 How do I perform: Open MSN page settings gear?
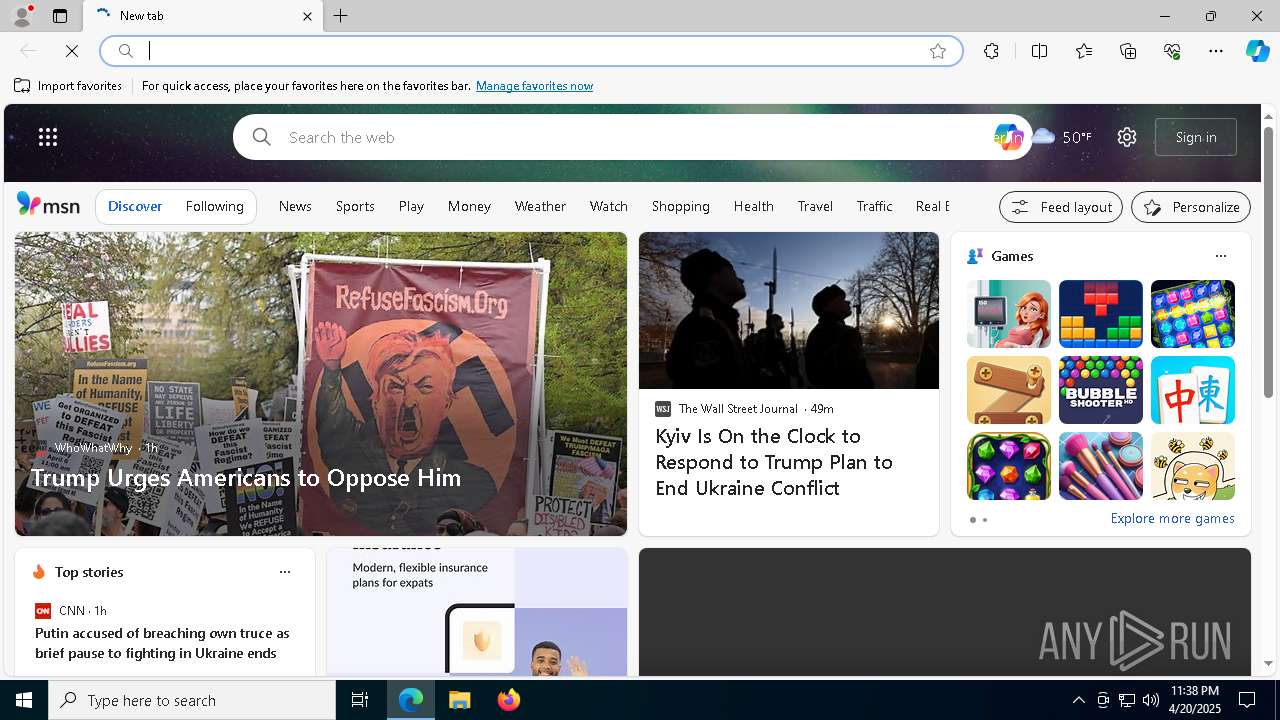[1127, 137]
